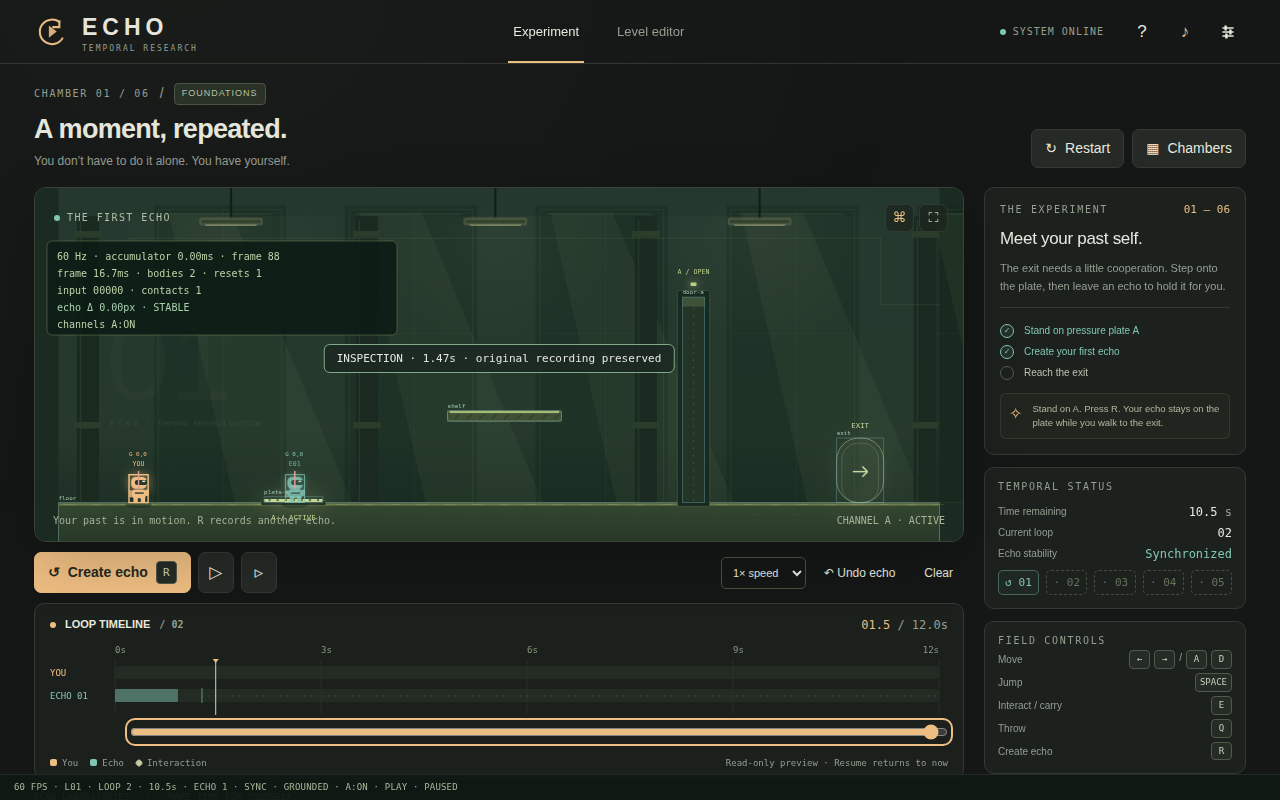Click the small step-forward play button
The height and width of the screenshot is (800, 1280).
pyautogui.click(x=259, y=572)
